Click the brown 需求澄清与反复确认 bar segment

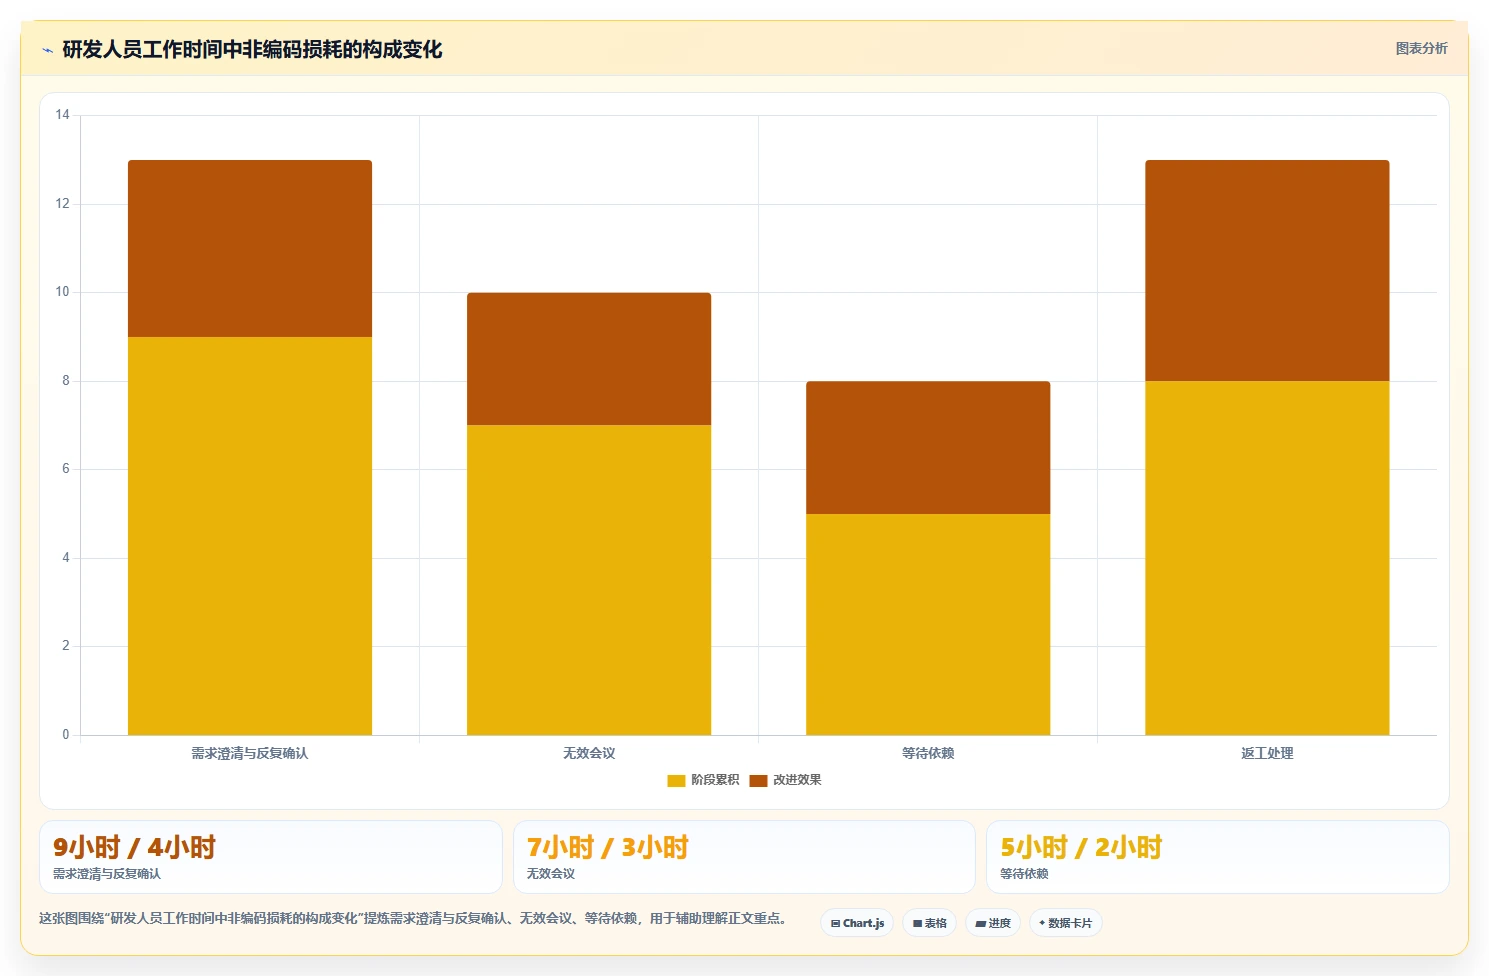point(250,248)
